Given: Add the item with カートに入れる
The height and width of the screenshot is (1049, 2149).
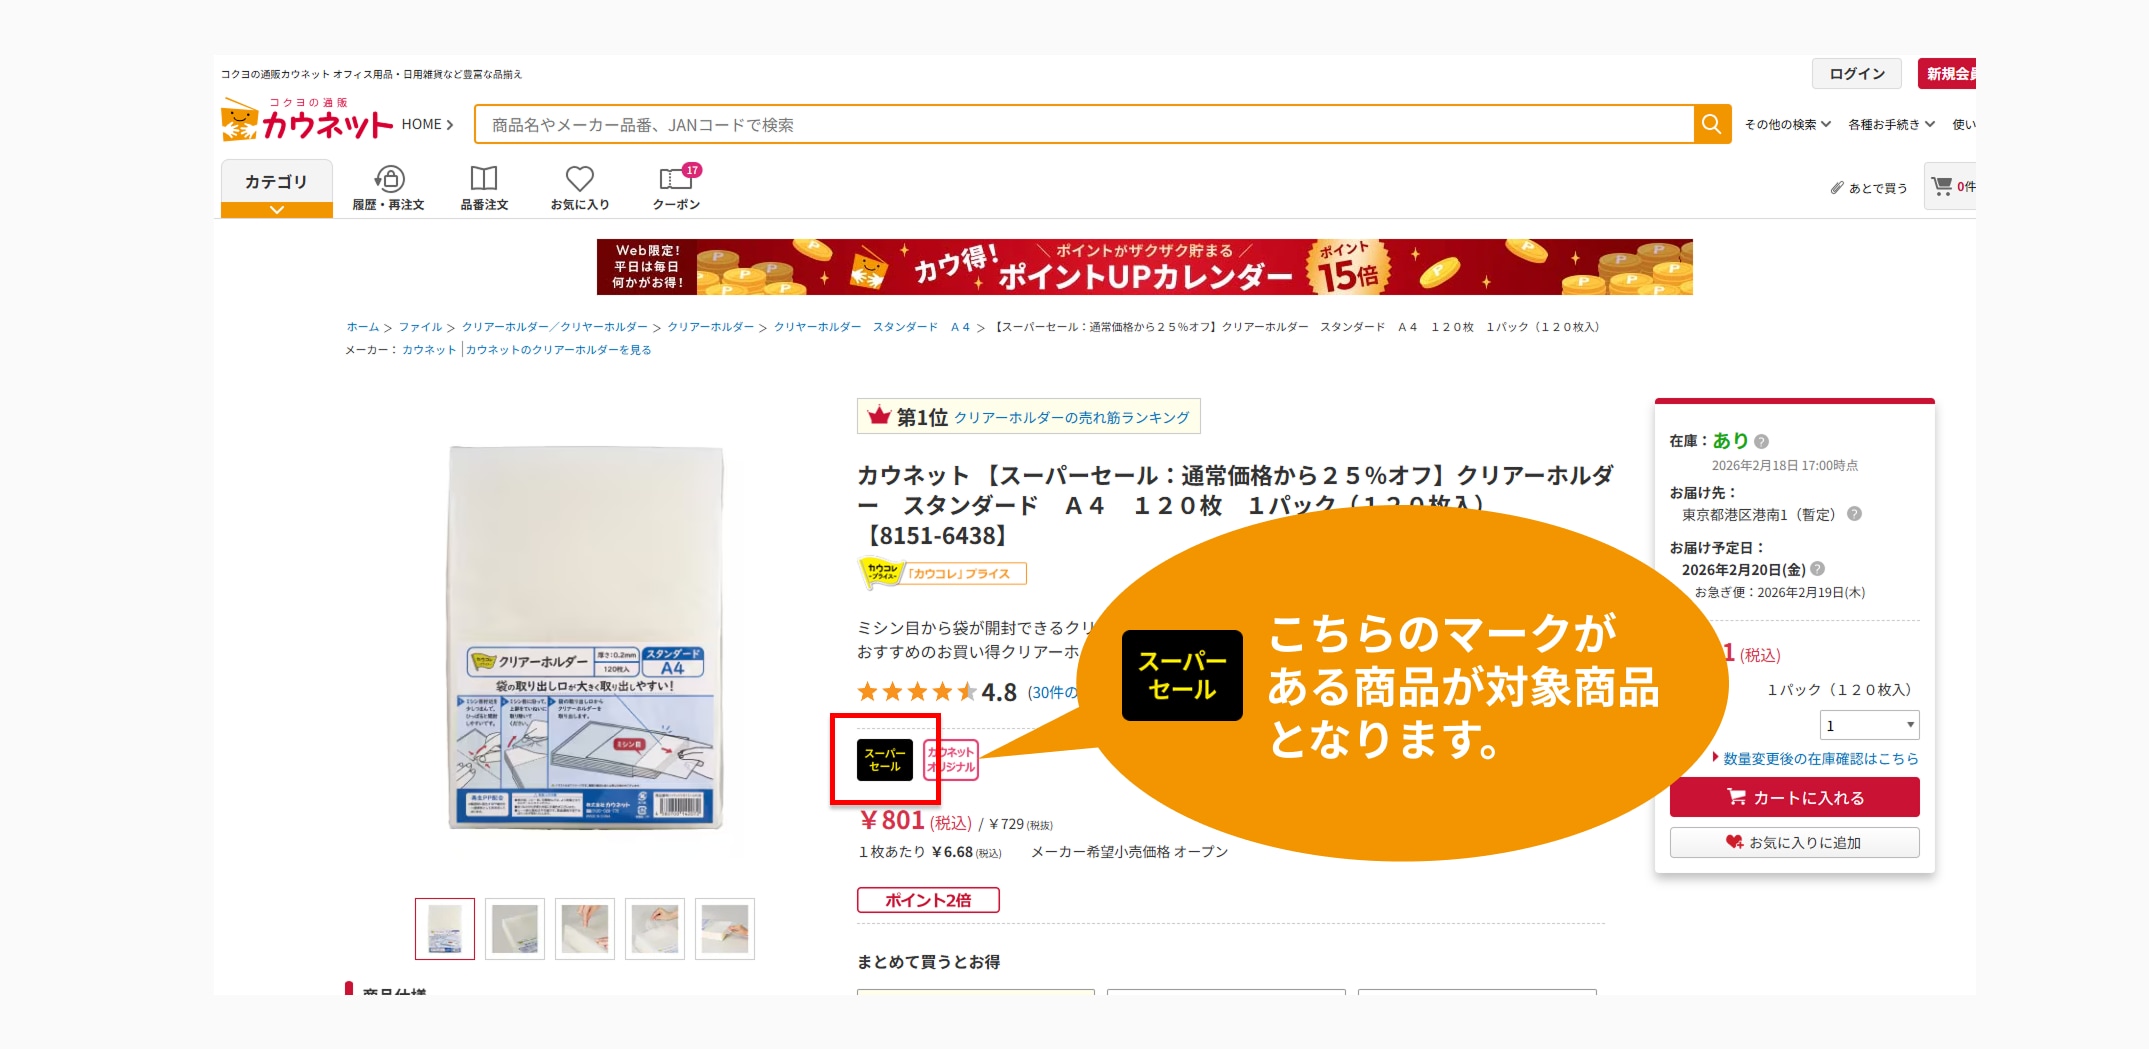Looking at the screenshot, I should (x=1794, y=797).
